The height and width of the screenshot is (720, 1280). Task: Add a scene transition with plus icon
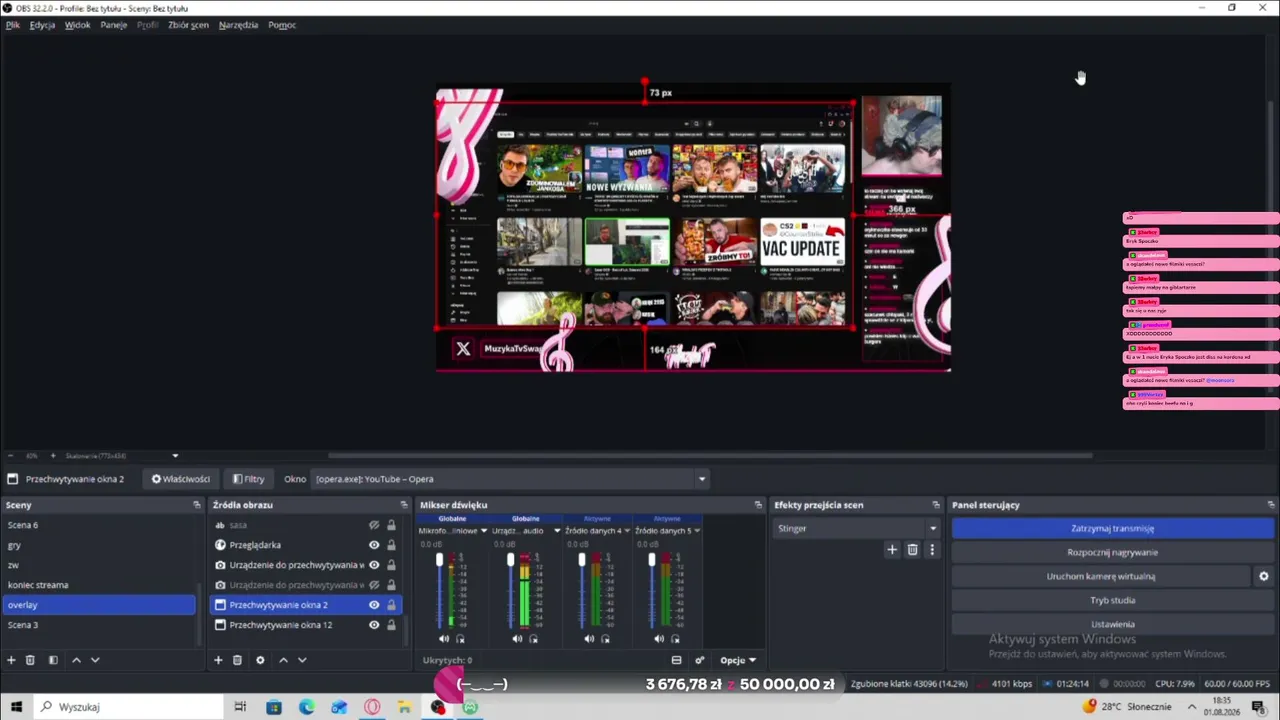coord(892,549)
